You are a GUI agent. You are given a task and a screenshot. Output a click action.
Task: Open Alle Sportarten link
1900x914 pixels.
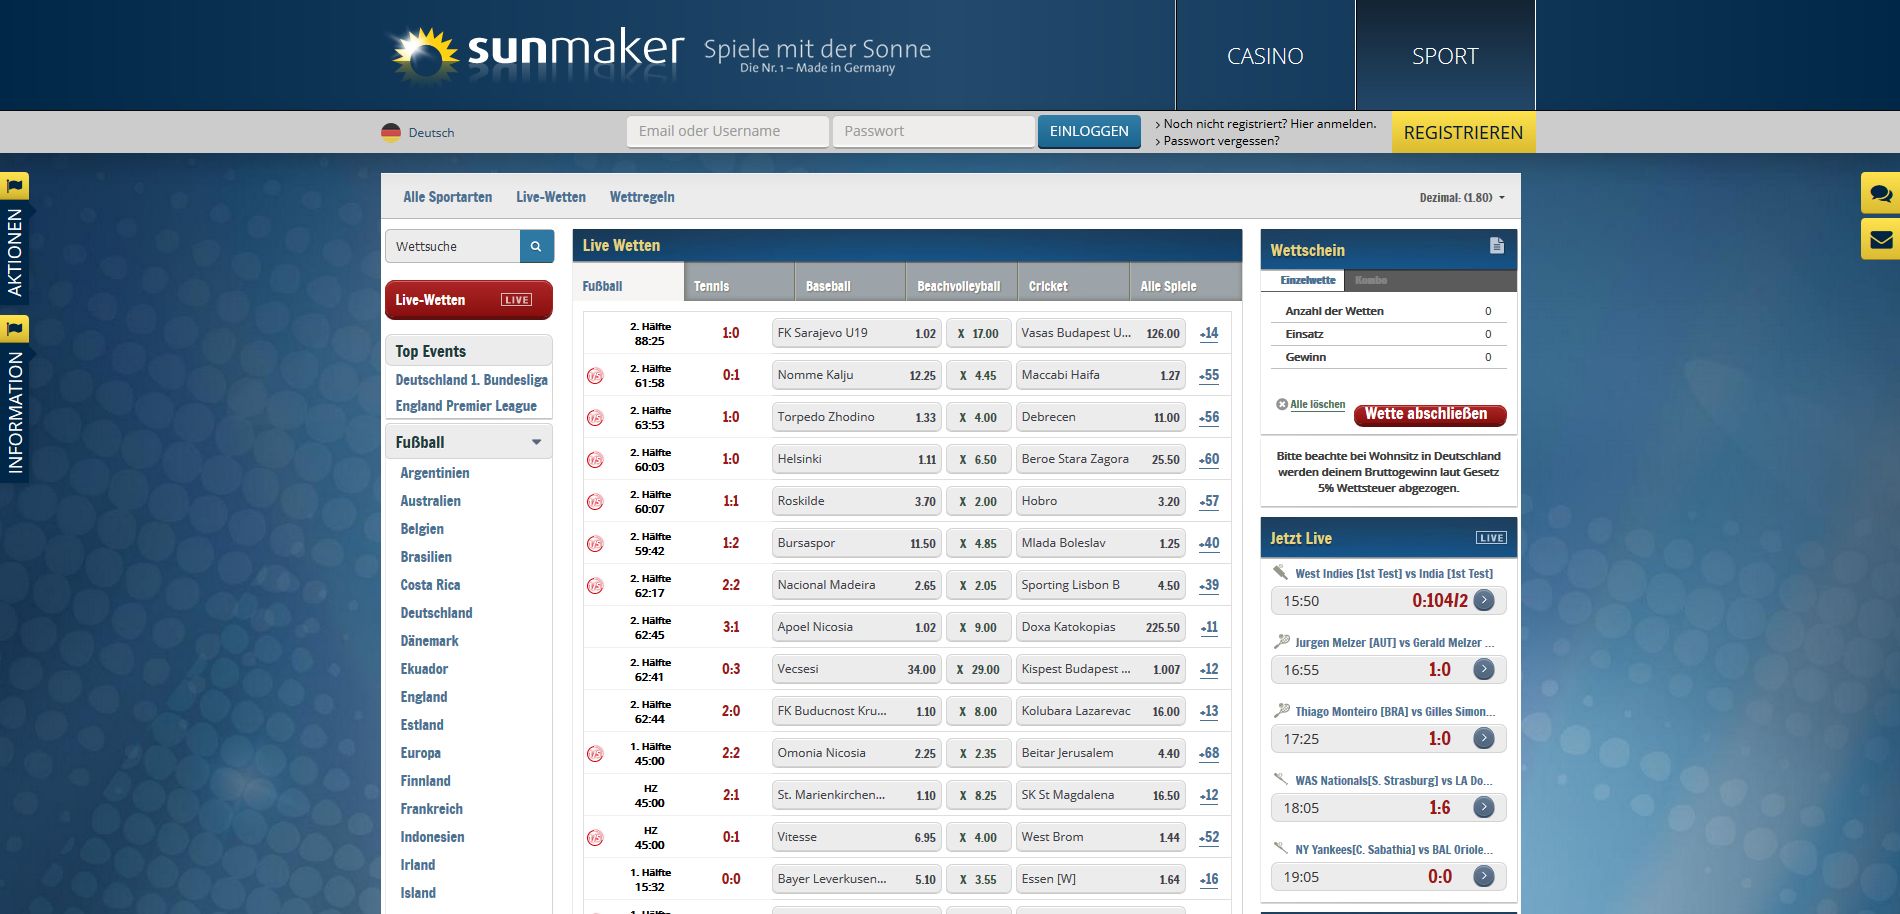tap(447, 197)
